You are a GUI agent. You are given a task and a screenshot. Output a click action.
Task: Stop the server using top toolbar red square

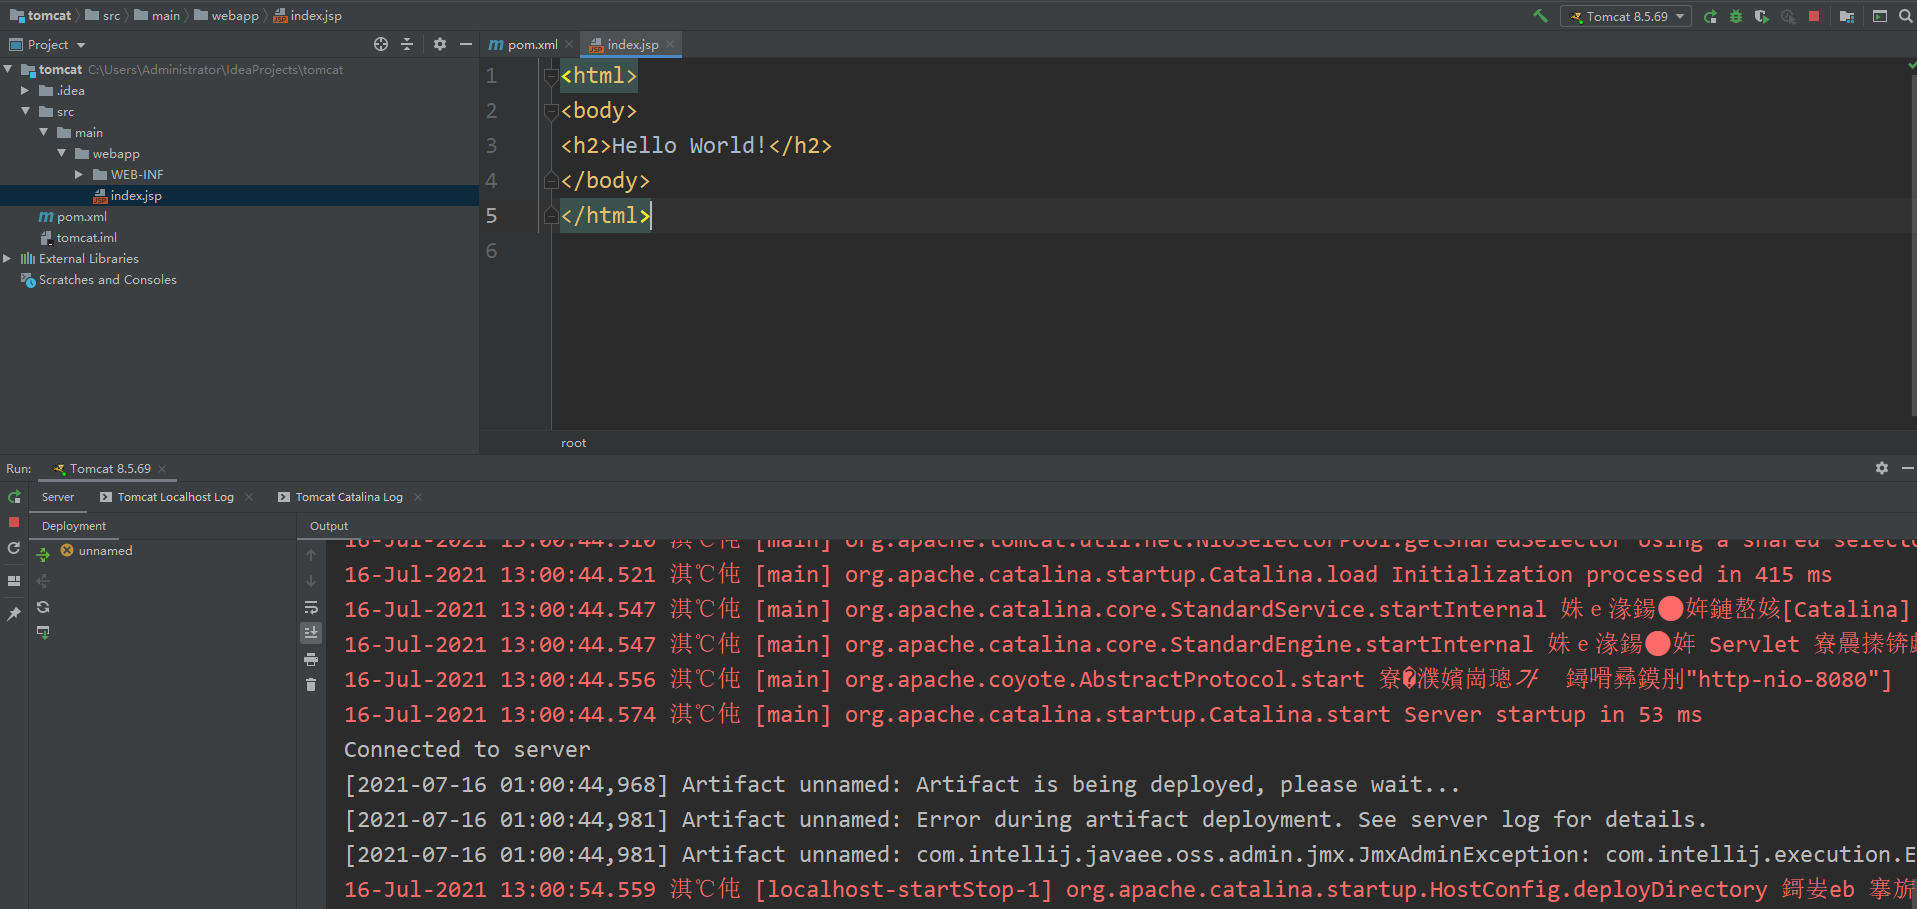click(x=1814, y=16)
